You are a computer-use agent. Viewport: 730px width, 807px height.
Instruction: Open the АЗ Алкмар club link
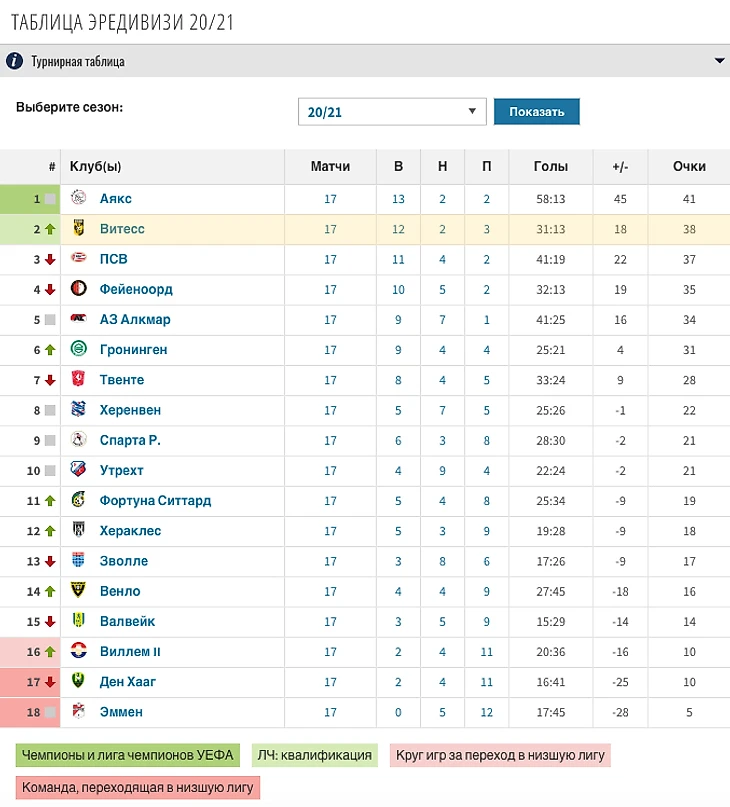135,320
